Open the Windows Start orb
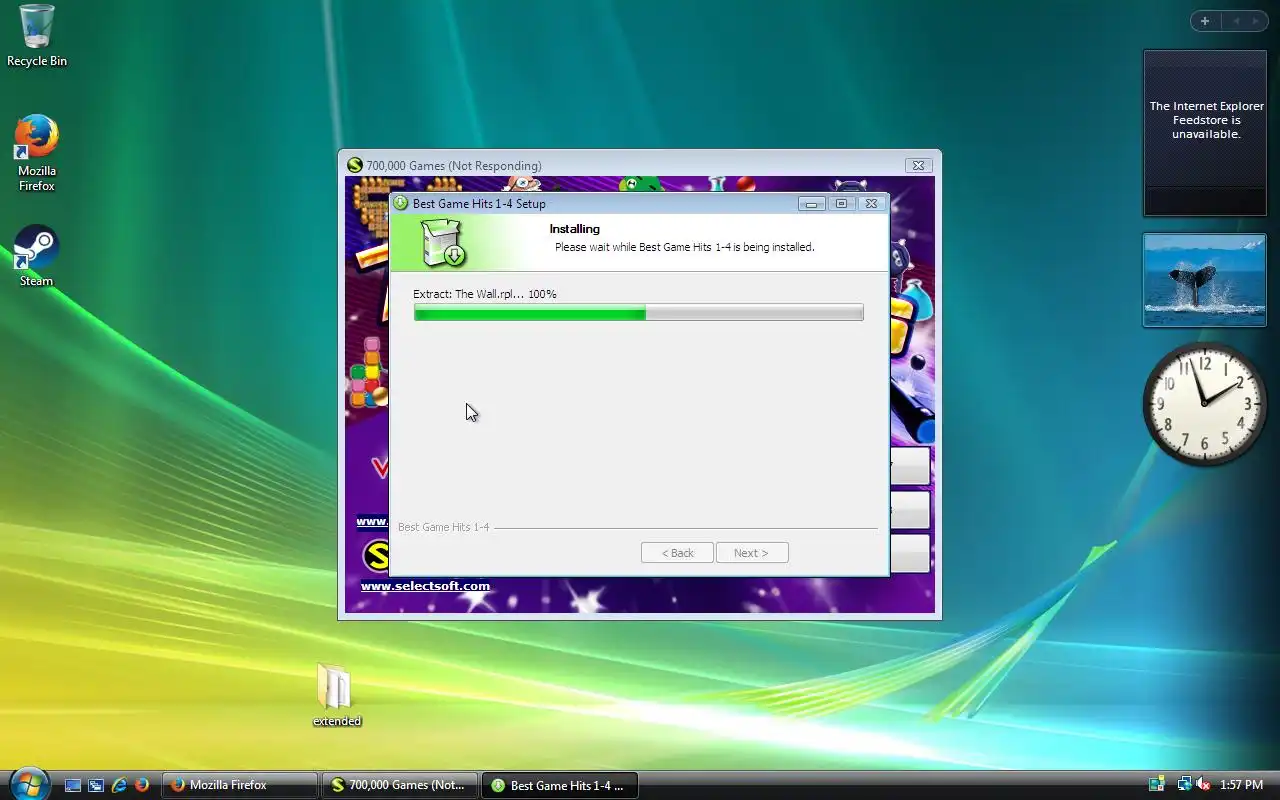This screenshot has width=1280, height=800. click(x=28, y=784)
